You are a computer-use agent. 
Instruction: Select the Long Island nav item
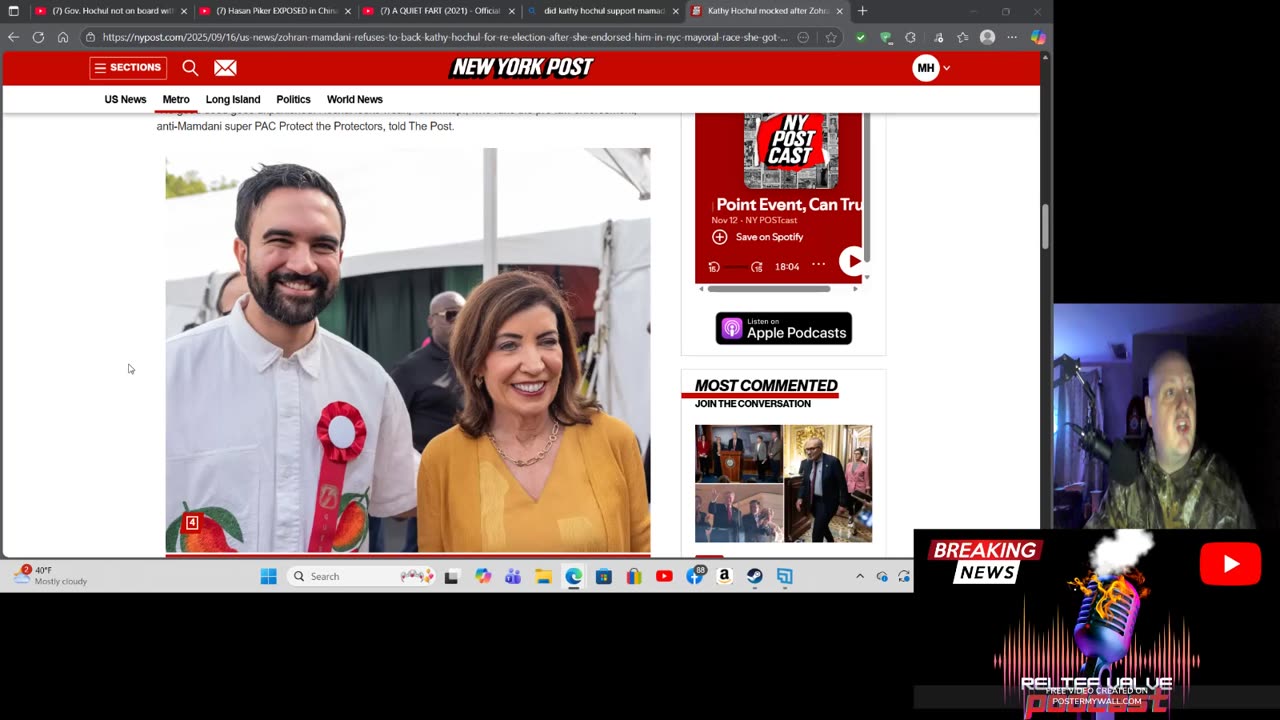pyautogui.click(x=233, y=99)
